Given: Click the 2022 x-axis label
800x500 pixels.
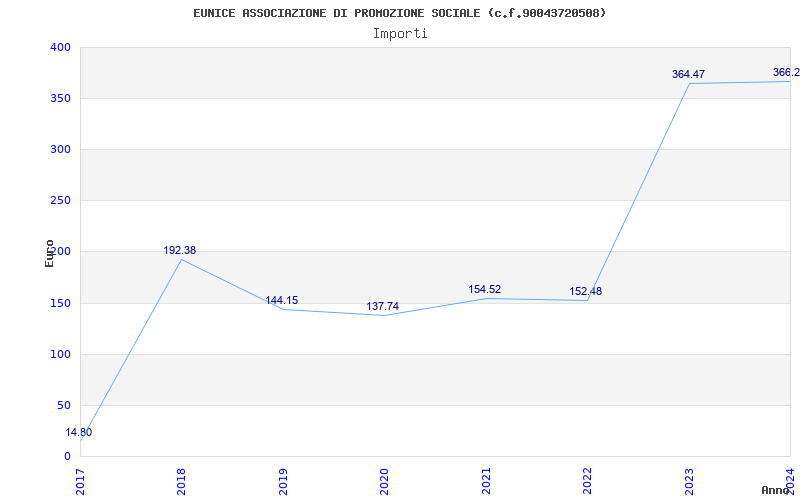Looking at the screenshot, I should click(x=587, y=481).
